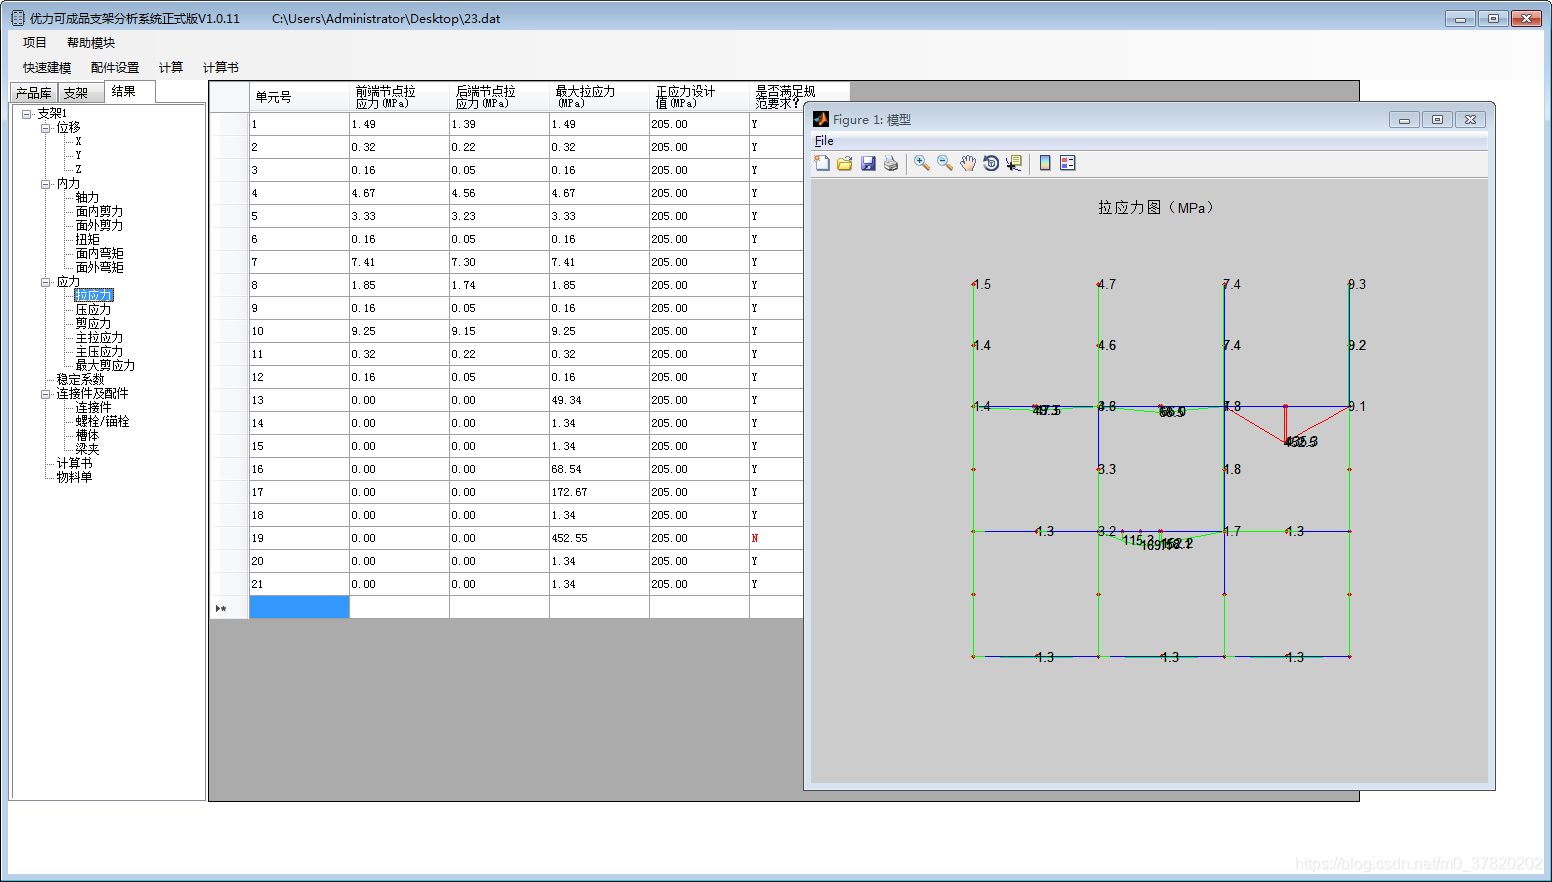
Task: Select the Pan hand tool
Action: (968, 163)
